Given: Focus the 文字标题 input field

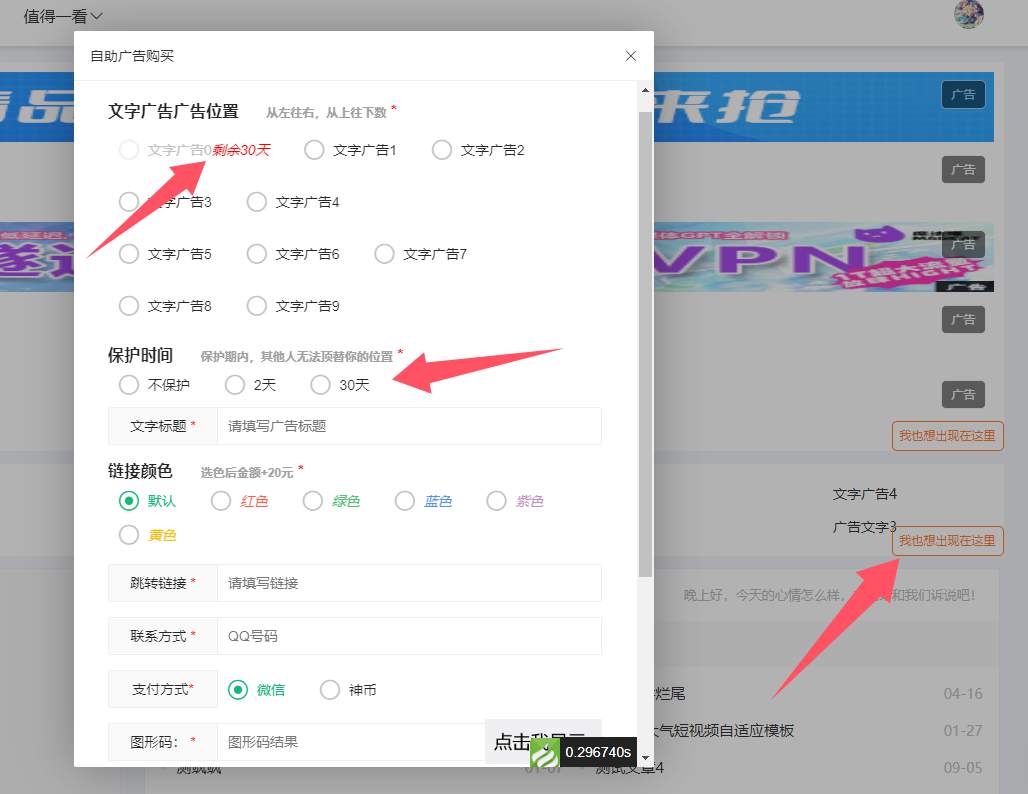Looking at the screenshot, I should click(x=409, y=426).
